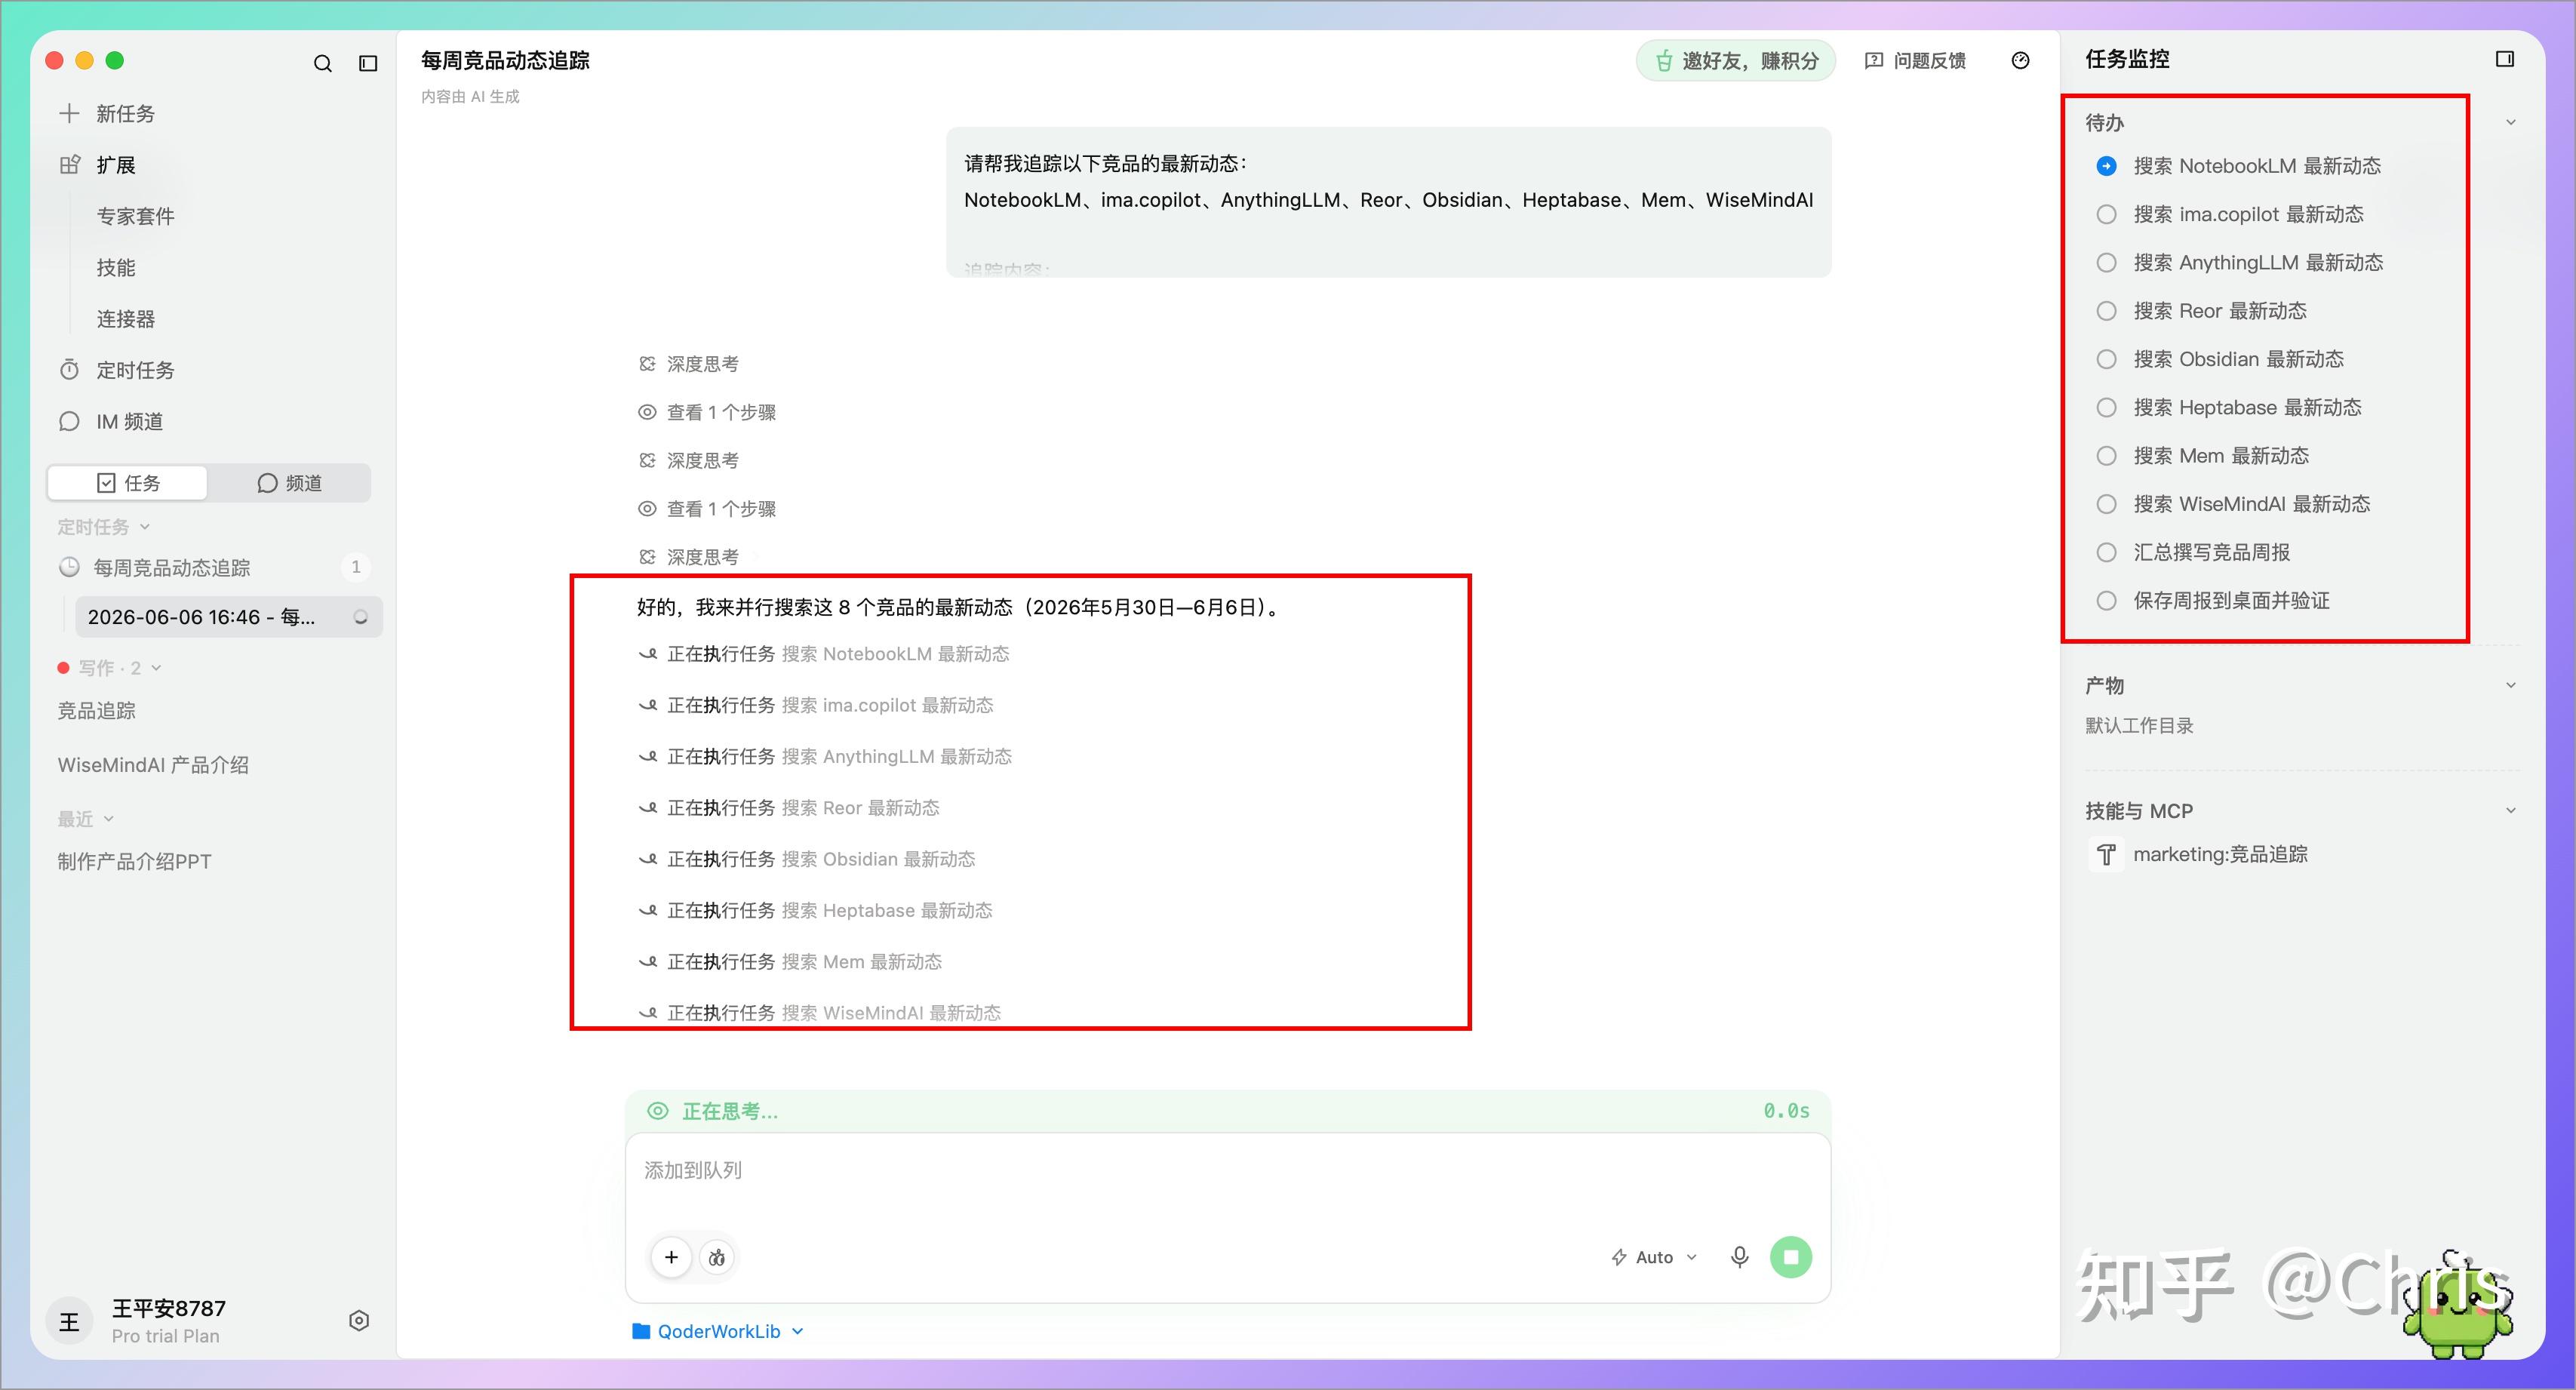Open the 技能 skills page

116,267
